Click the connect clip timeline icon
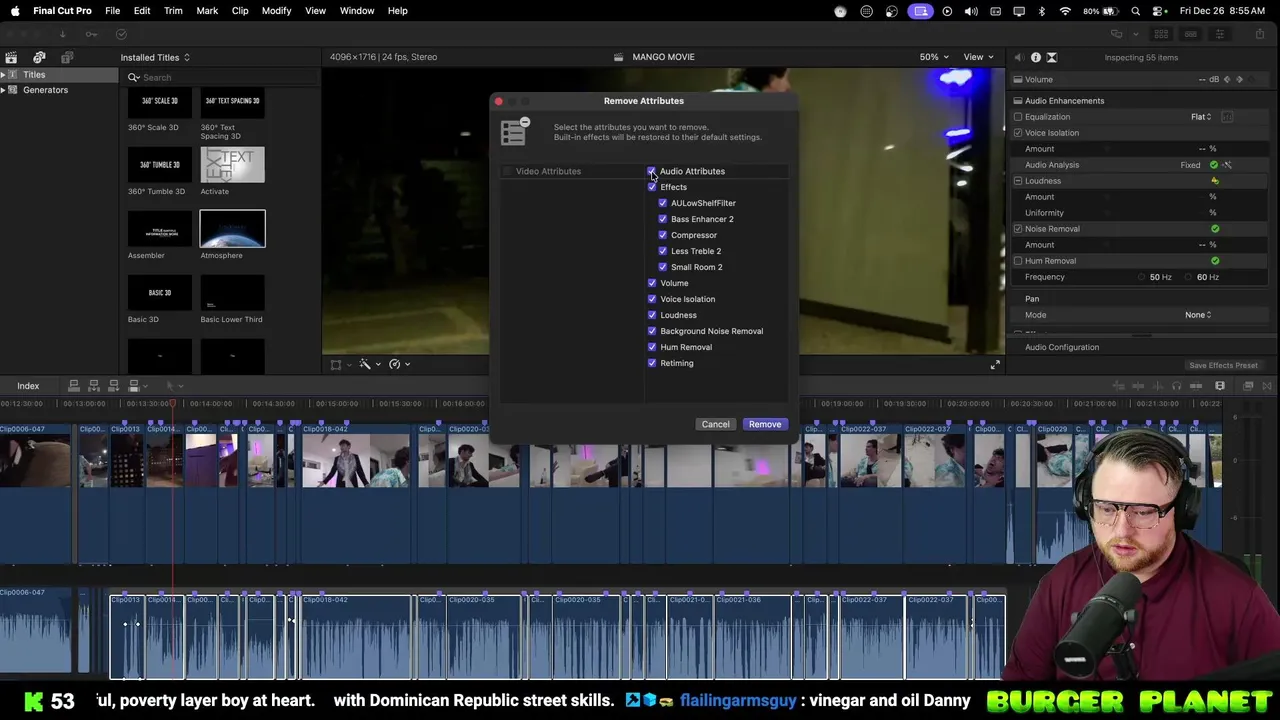 [x=74, y=386]
